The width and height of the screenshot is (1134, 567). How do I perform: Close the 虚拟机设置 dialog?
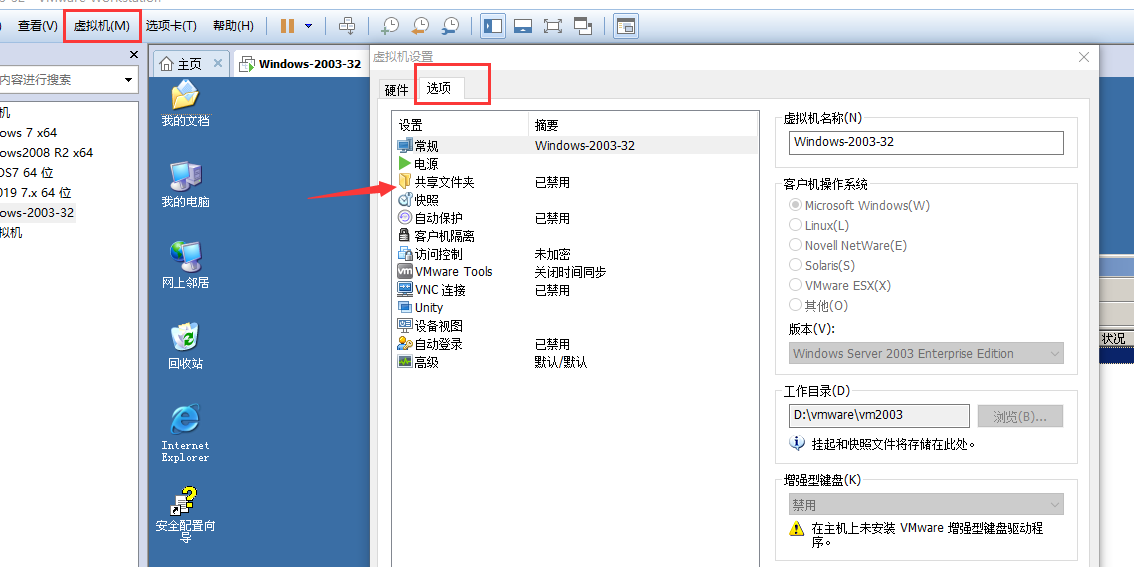(1083, 57)
